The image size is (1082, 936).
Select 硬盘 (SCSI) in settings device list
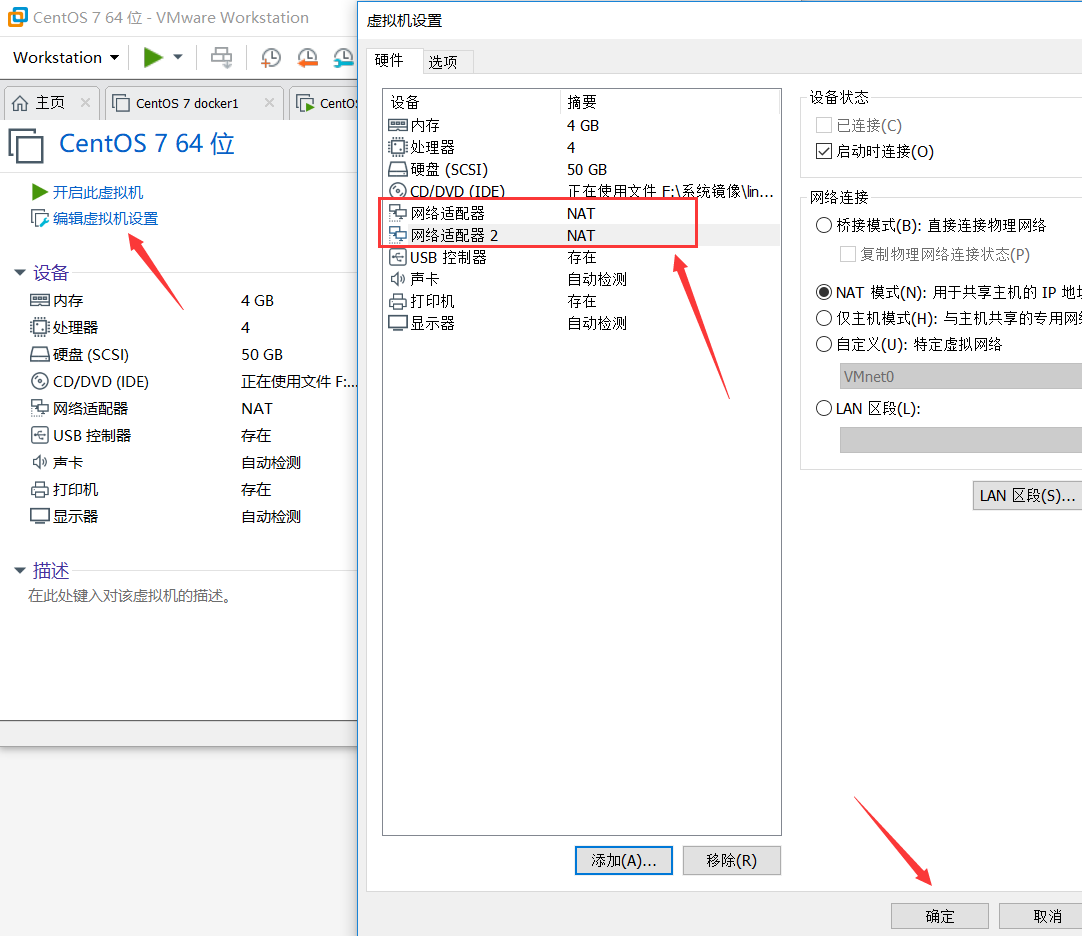pyautogui.click(x=582, y=170)
